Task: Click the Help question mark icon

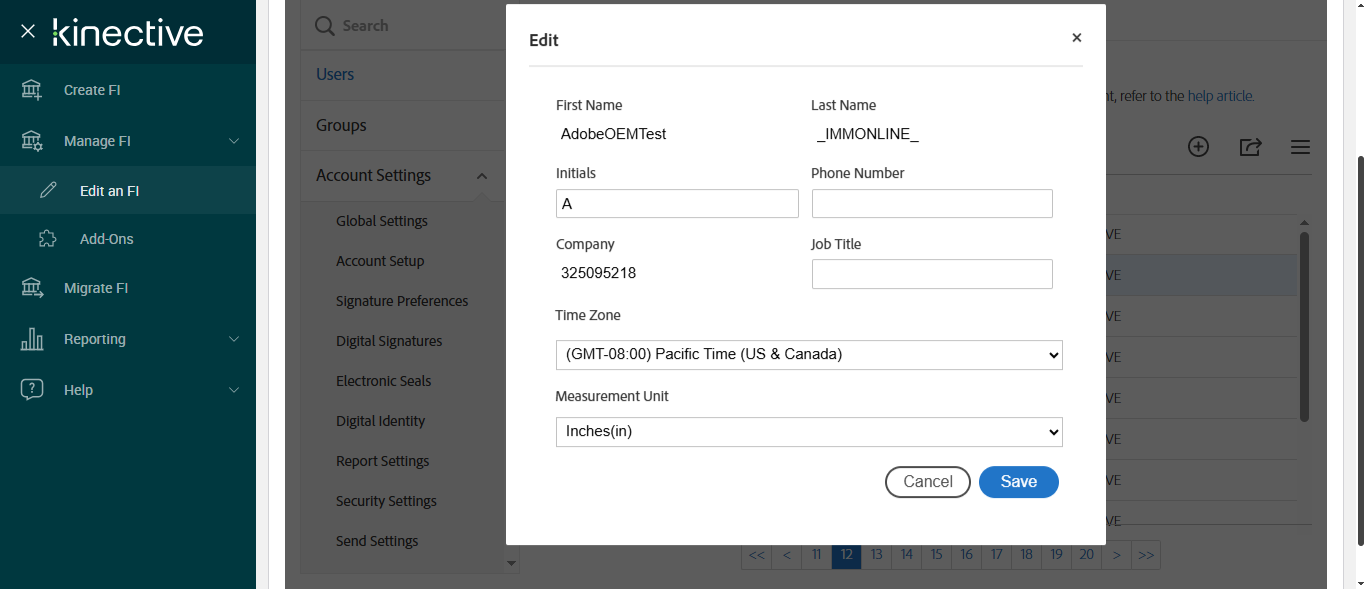Action: click(32, 390)
